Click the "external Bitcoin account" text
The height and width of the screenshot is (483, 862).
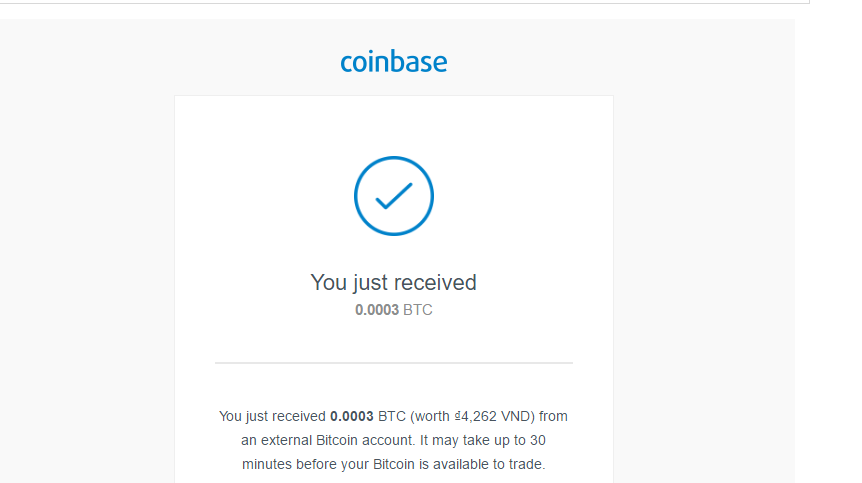coord(327,440)
